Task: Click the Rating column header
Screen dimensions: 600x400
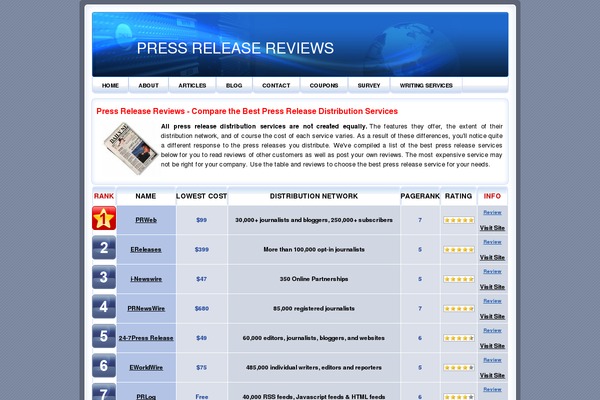Action: coord(458,196)
